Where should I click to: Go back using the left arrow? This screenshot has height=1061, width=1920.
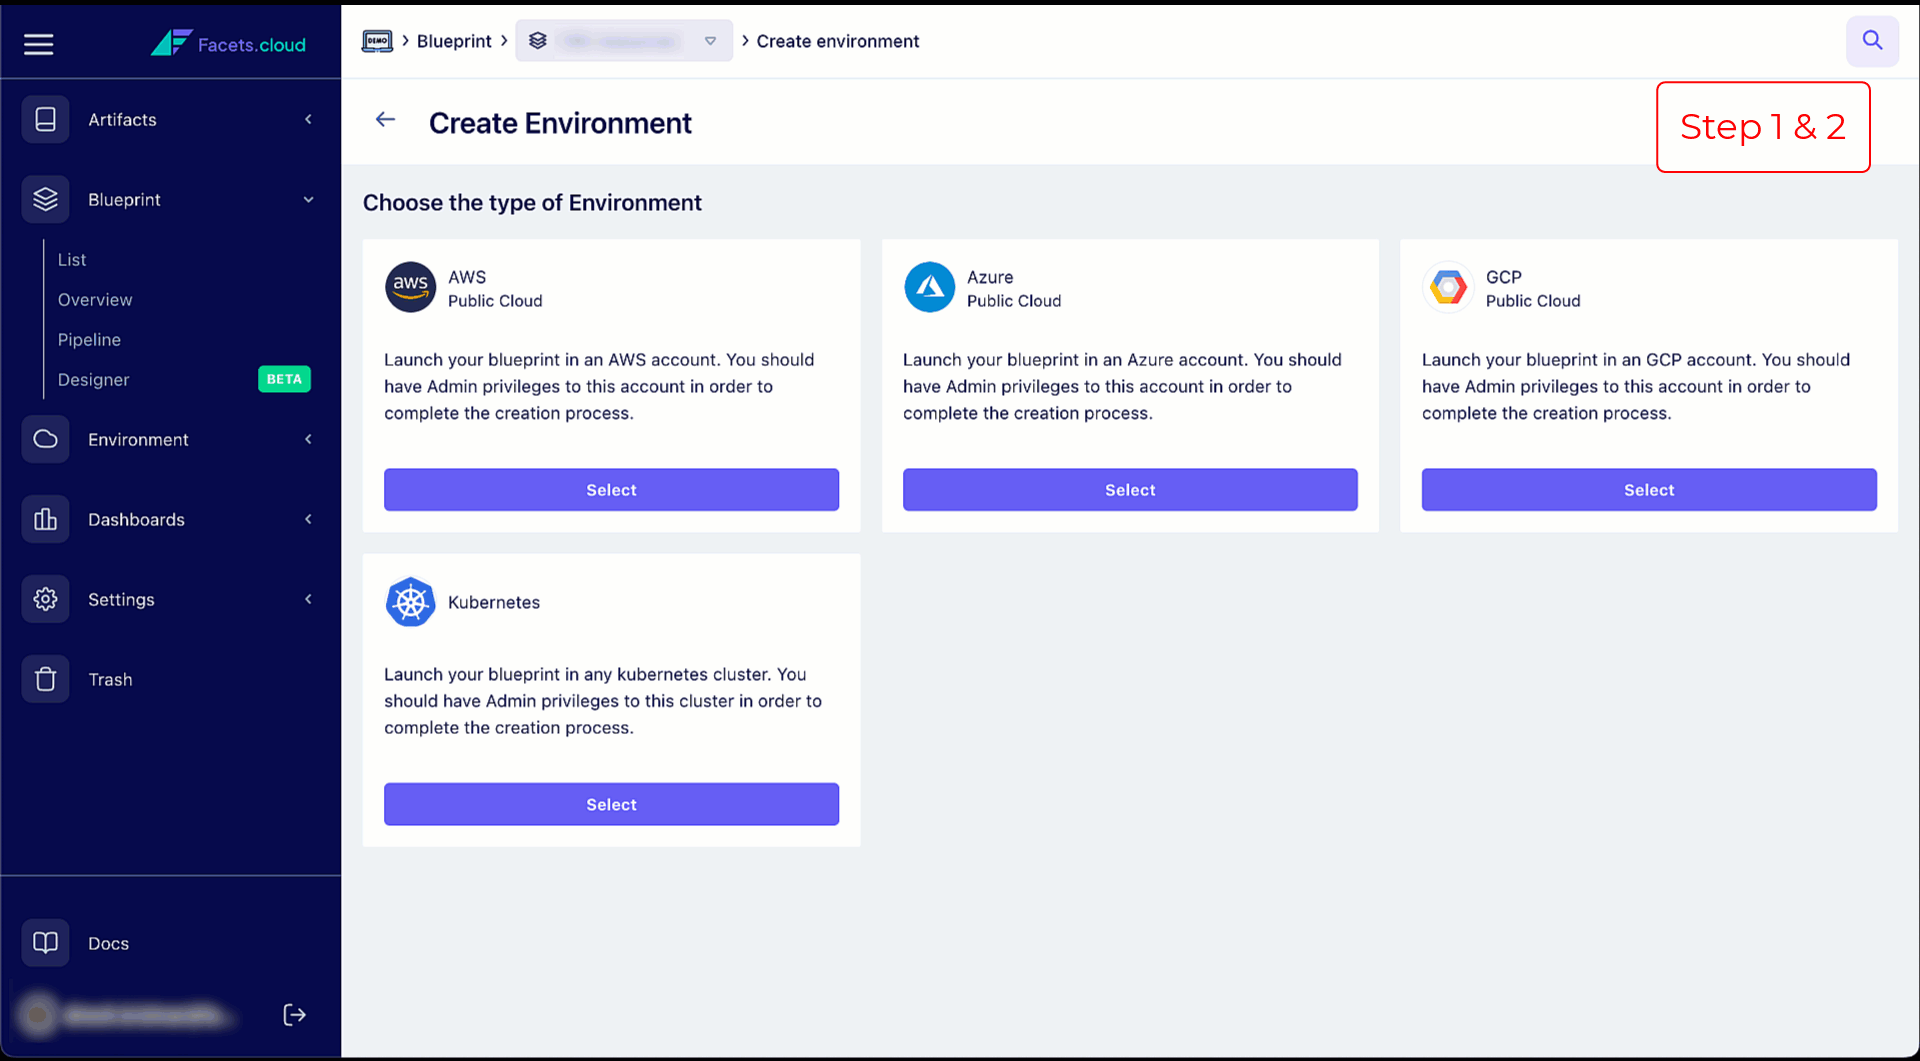[385, 120]
